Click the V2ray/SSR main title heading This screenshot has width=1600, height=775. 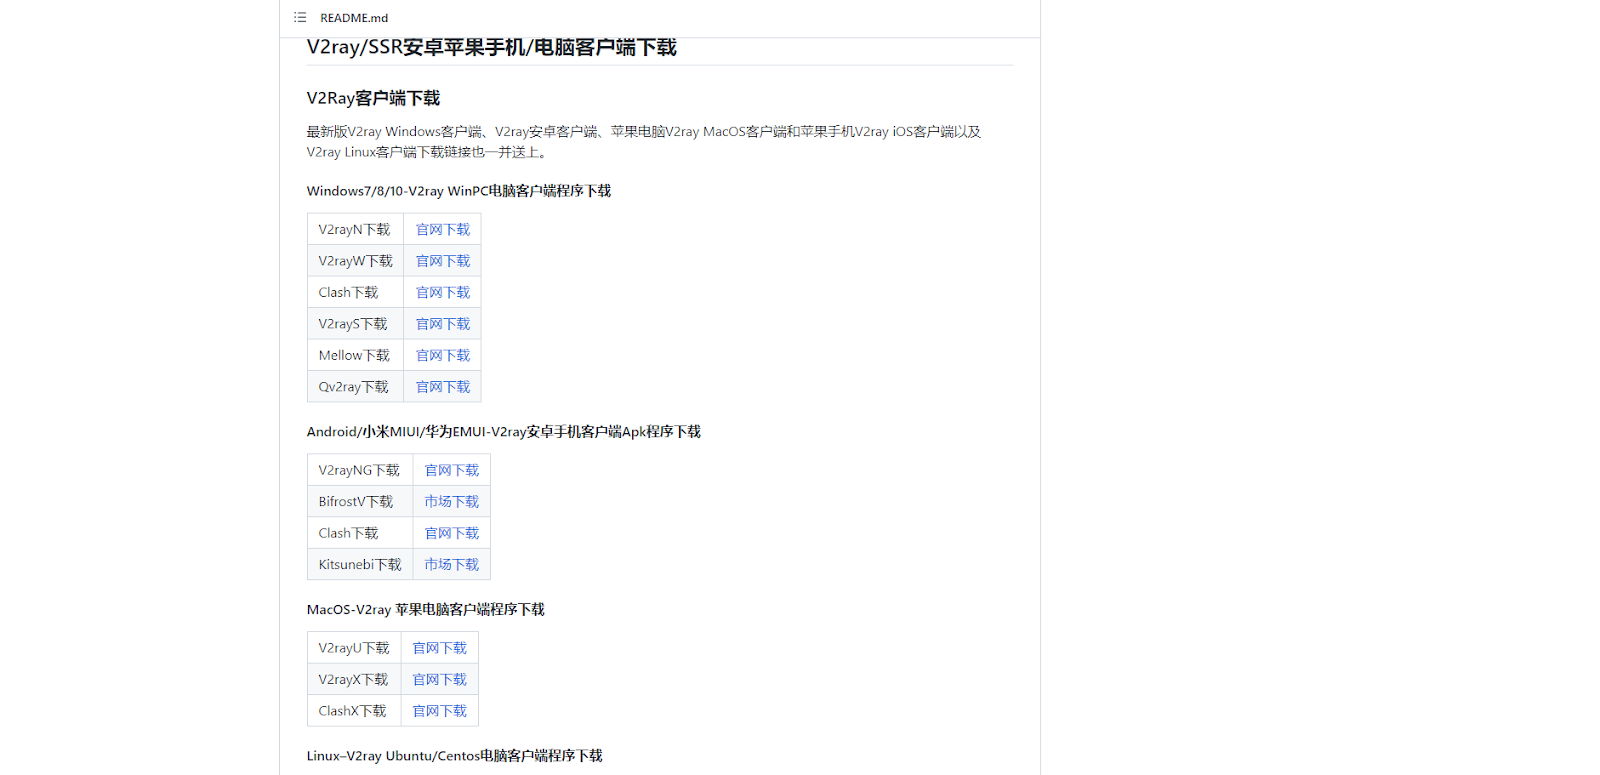click(x=491, y=48)
